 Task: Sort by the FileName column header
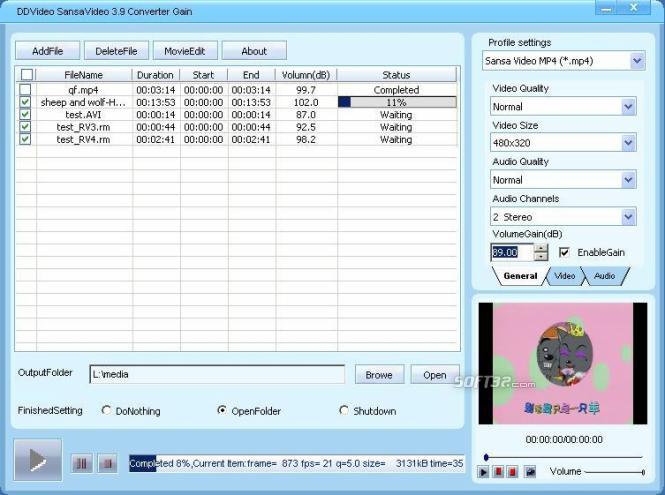coord(84,75)
